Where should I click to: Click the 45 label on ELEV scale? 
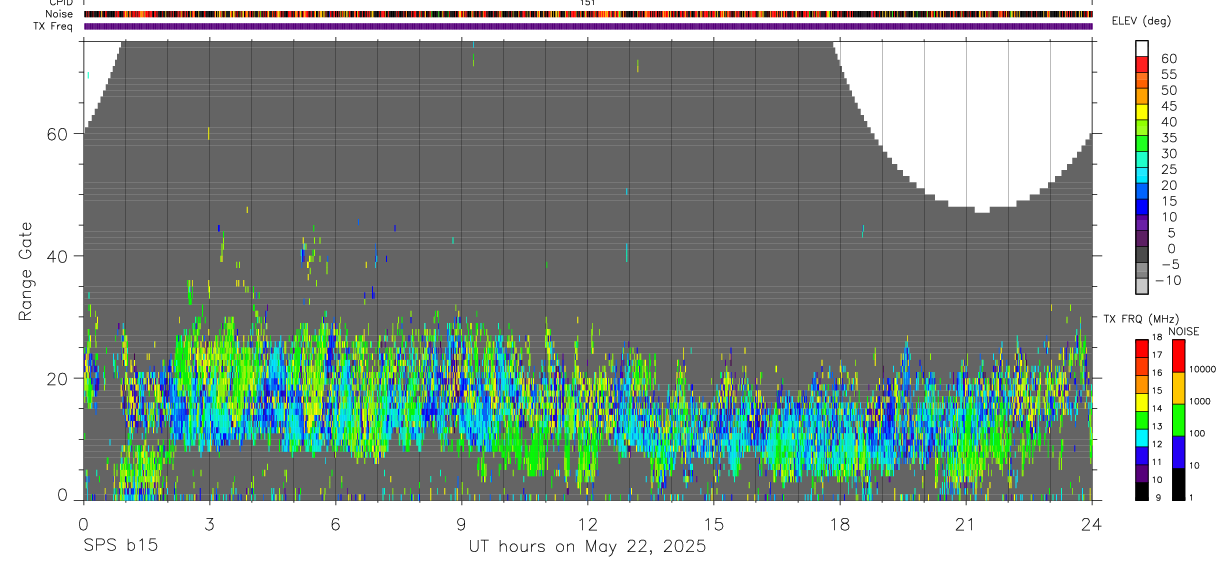click(1168, 106)
